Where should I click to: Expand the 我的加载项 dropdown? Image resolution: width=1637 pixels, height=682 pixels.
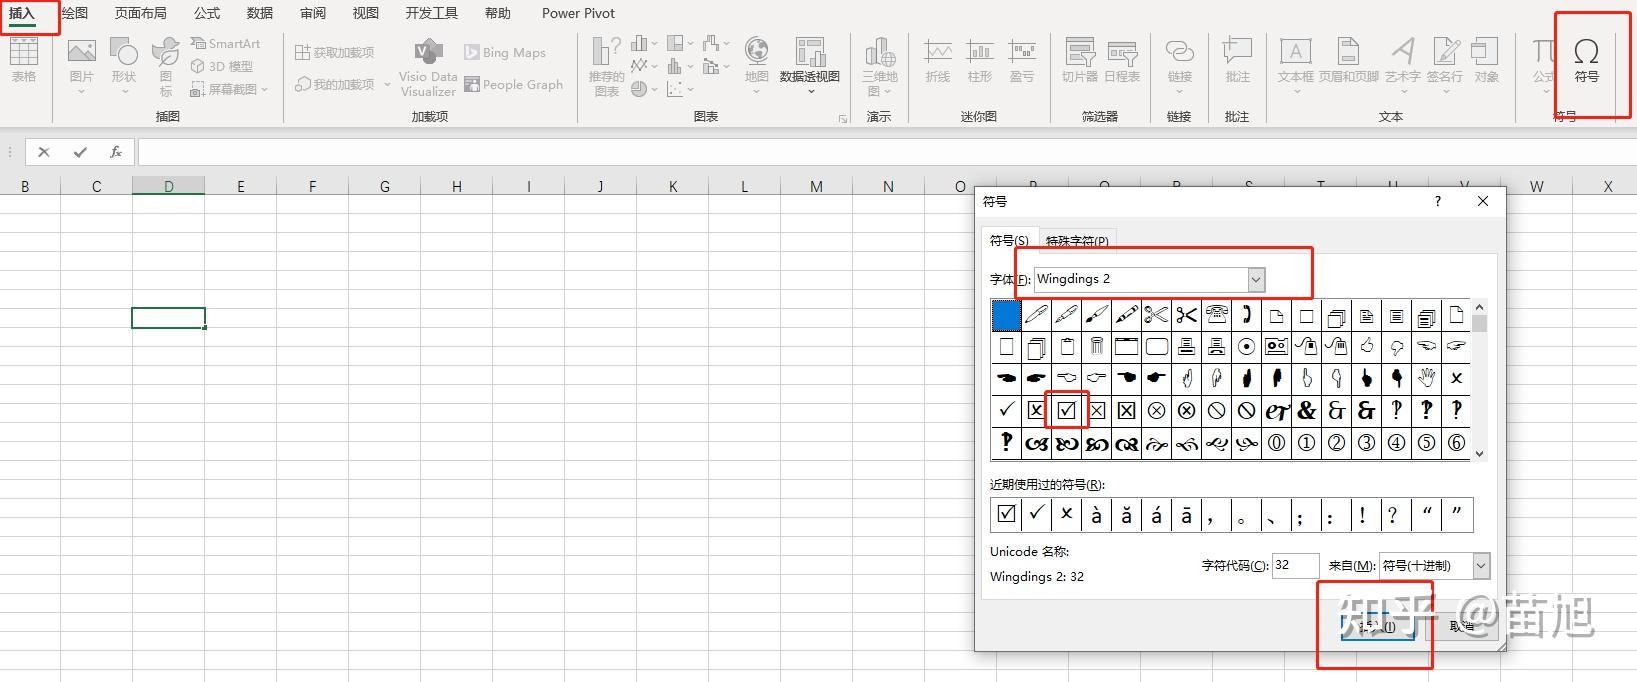point(387,85)
